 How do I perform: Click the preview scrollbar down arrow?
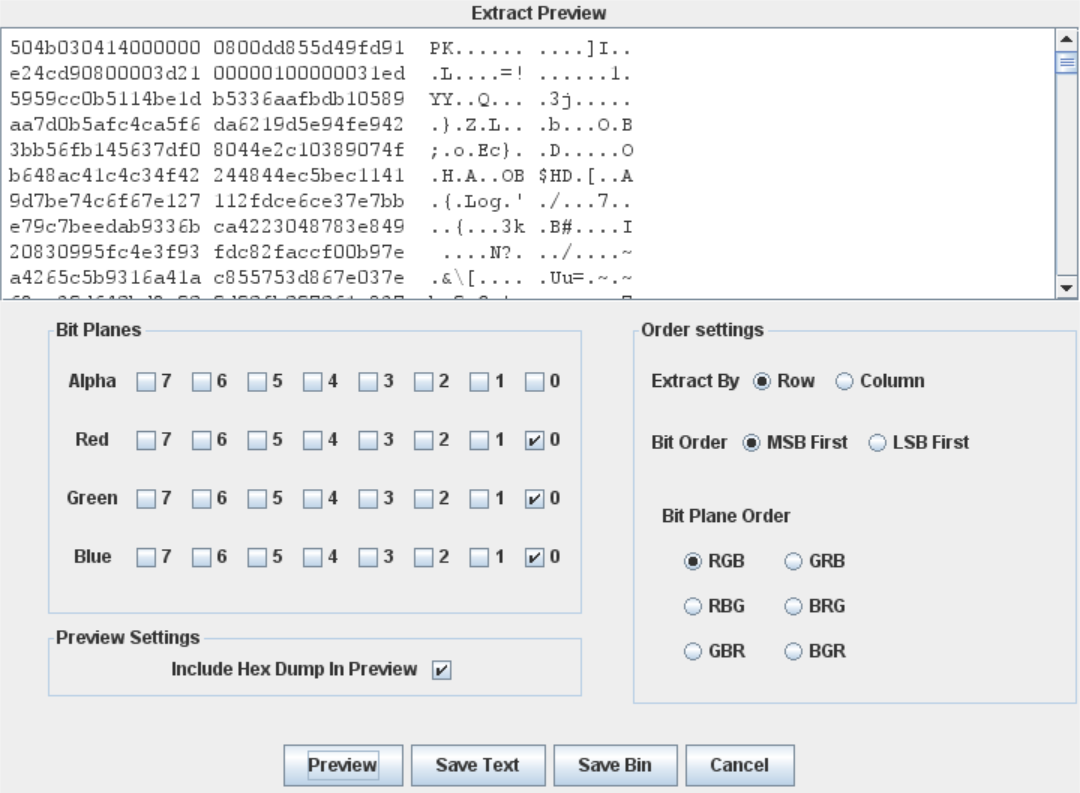pos(1066,288)
